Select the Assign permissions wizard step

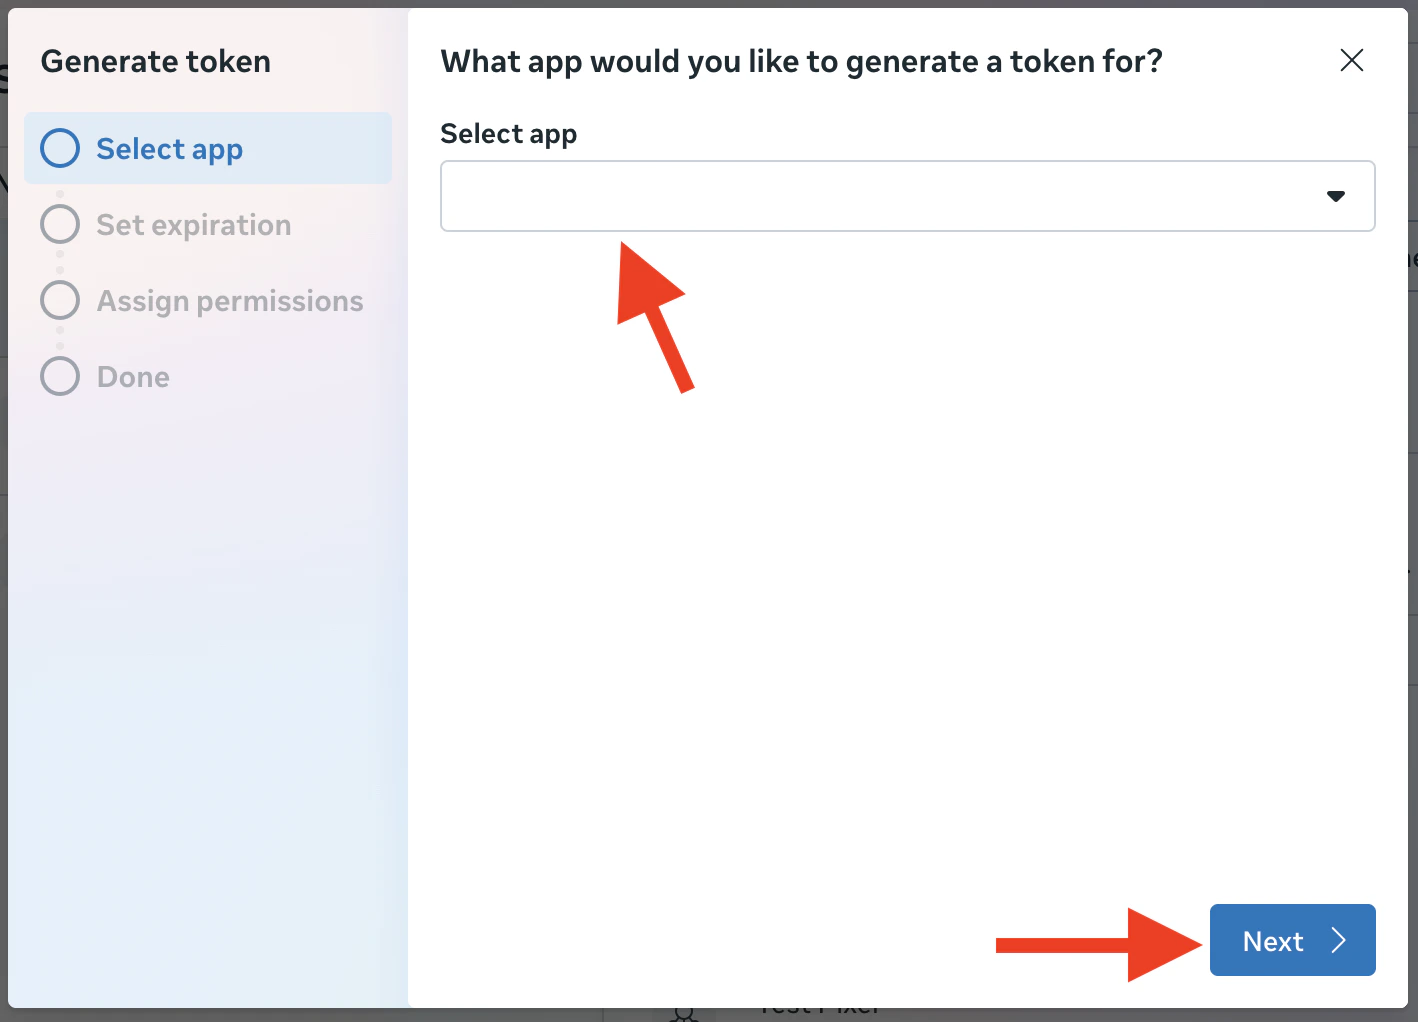coord(230,300)
